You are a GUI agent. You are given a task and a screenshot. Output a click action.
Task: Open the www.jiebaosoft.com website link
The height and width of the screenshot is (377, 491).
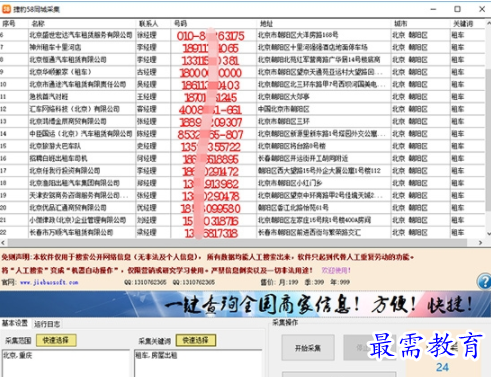(49, 282)
